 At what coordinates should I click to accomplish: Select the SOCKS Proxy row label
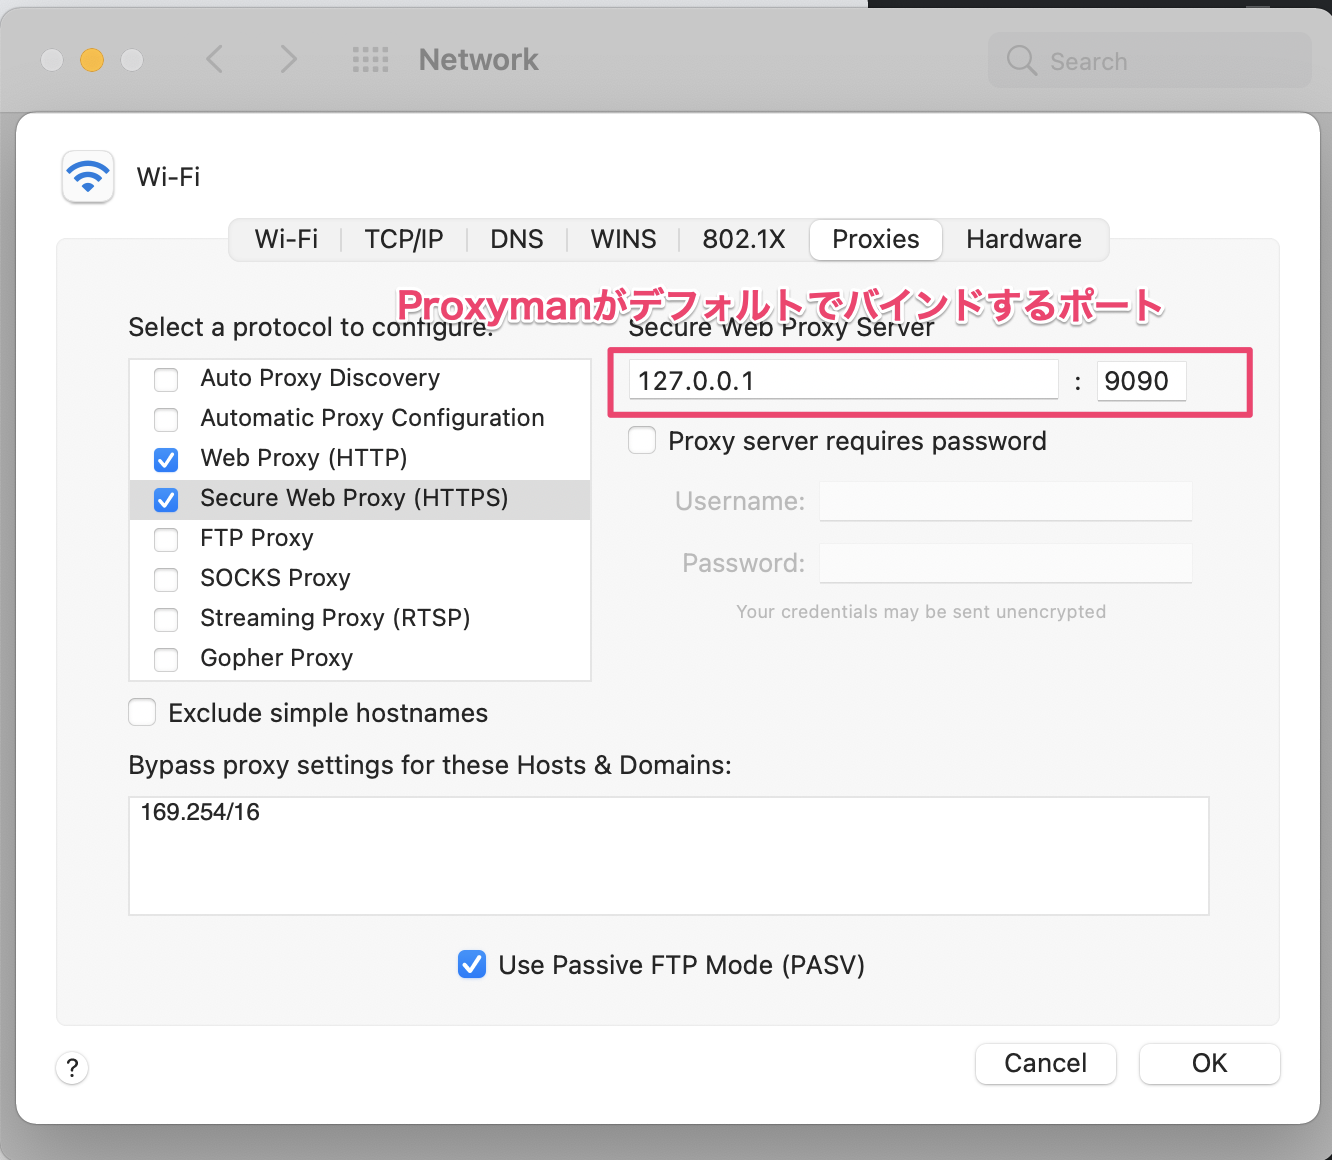click(275, 578)
